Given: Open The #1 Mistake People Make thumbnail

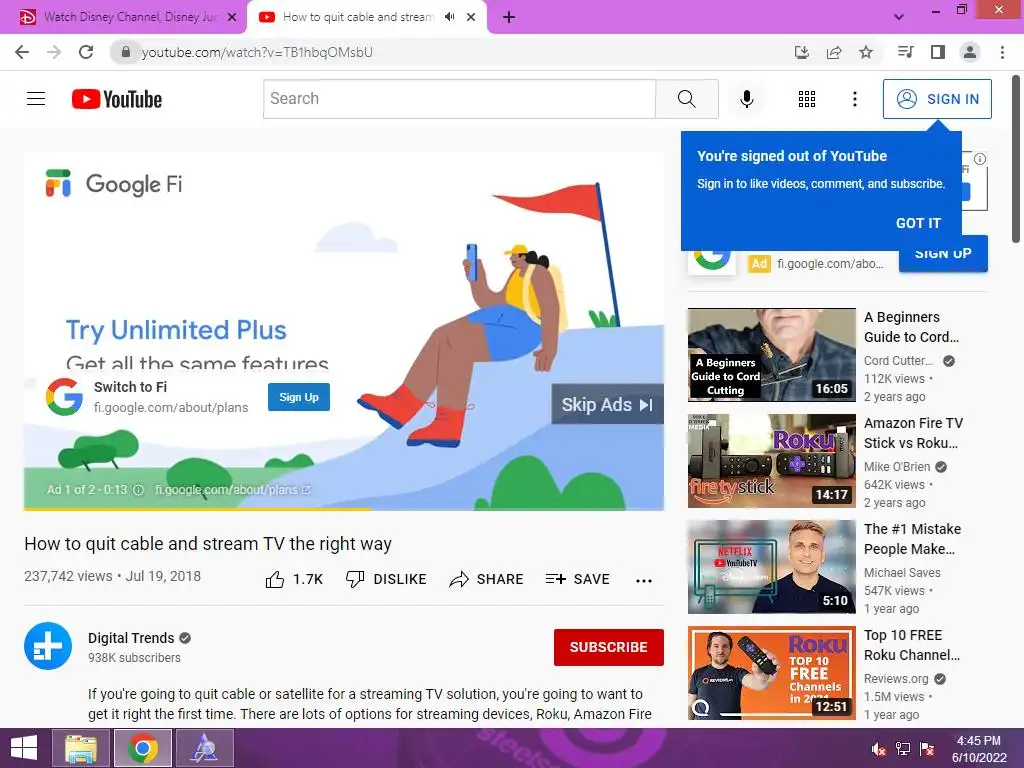Looking at the screenshot, I should 771,567.
